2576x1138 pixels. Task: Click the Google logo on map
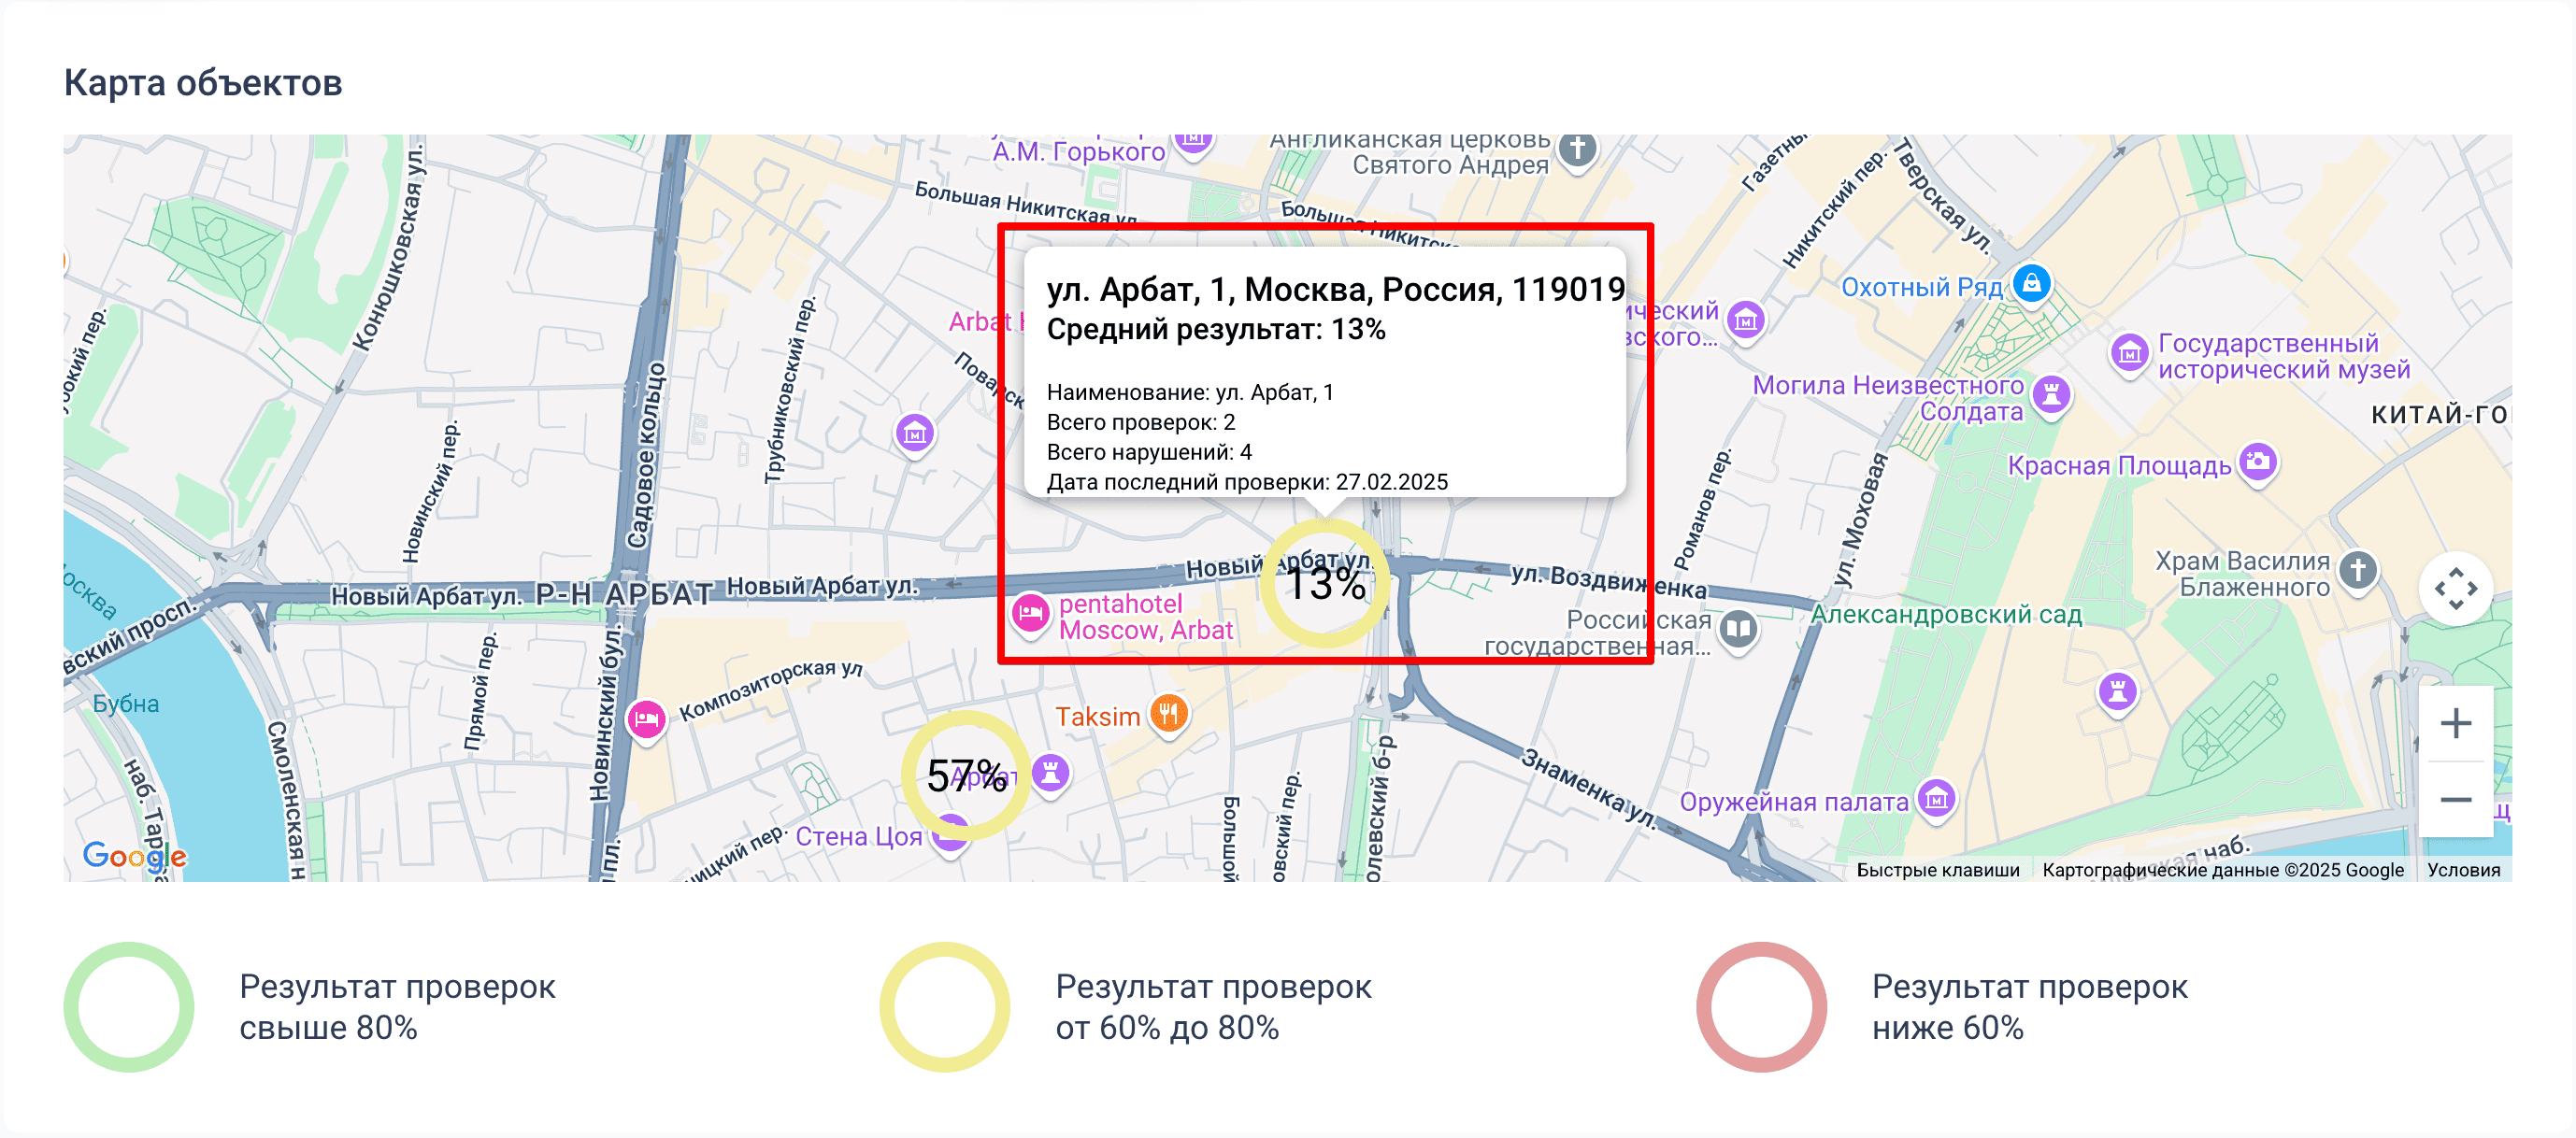pyautogui.click(x=134, y=855)
